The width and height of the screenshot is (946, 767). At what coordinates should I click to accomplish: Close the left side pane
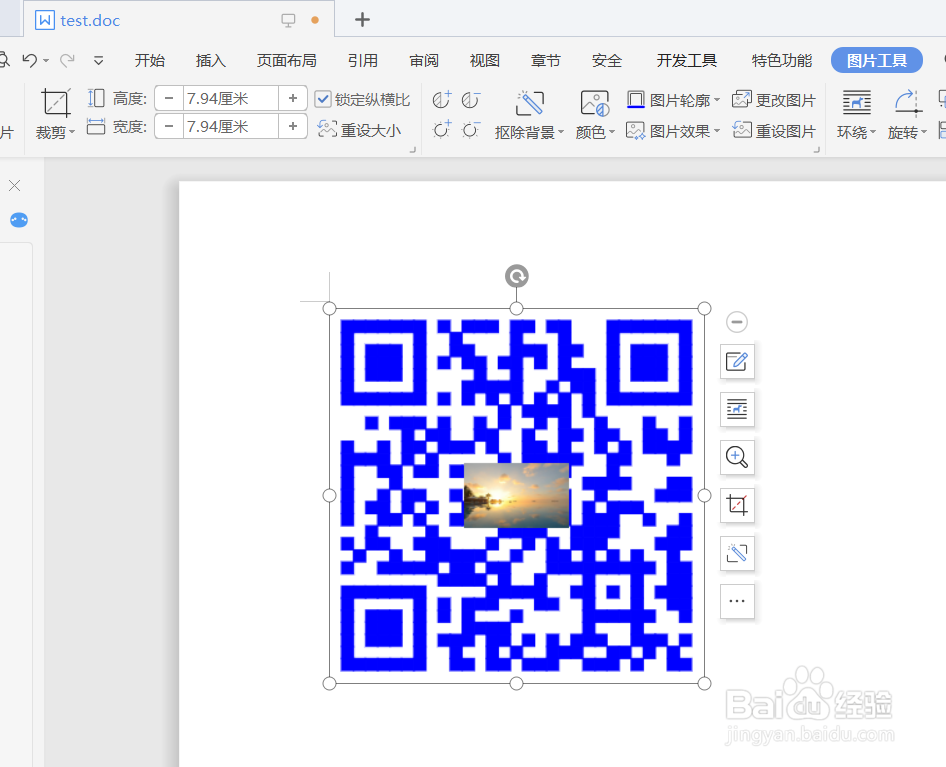14,186
